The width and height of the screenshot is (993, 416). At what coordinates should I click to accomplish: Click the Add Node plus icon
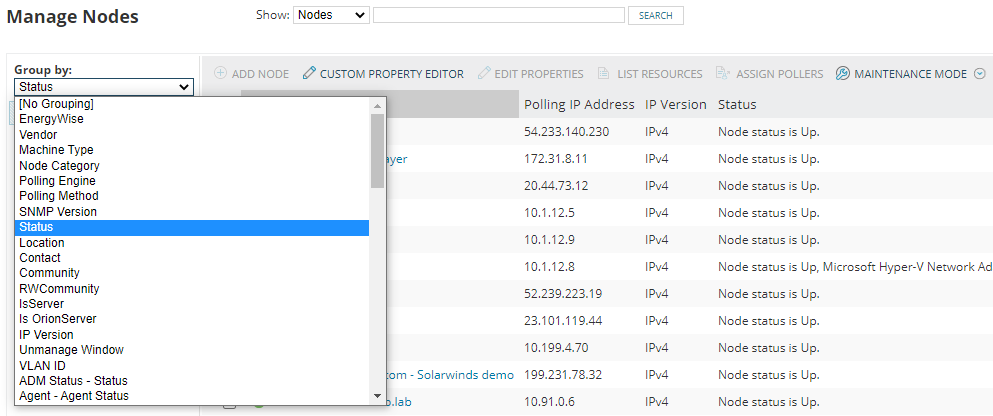coord(220,73)
